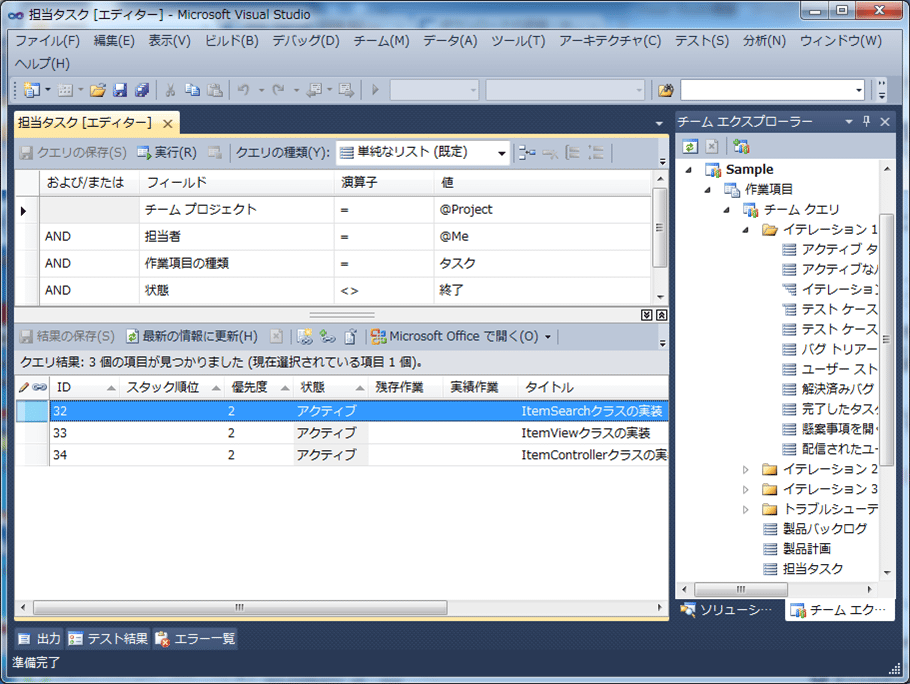Open the テスト結果 panel tab

108,639
